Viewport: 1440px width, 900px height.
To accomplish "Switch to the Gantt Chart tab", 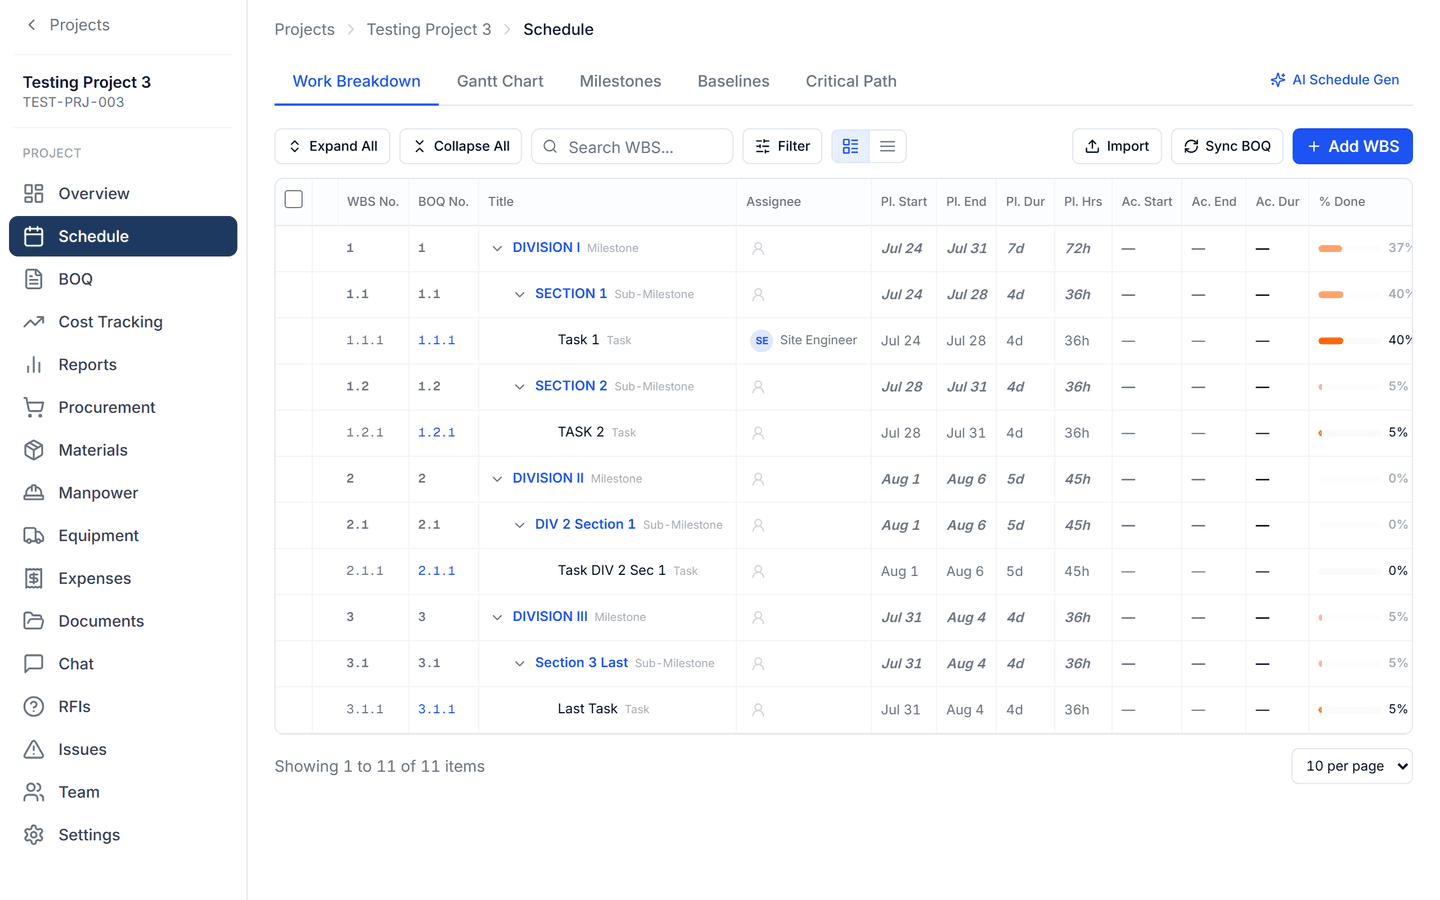I will pos(500,81).
